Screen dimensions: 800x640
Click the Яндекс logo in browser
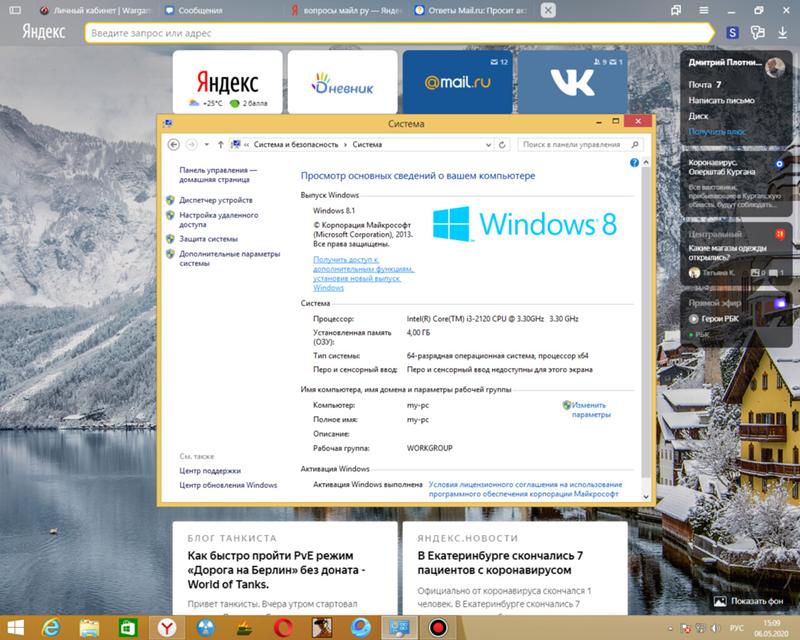44,33
